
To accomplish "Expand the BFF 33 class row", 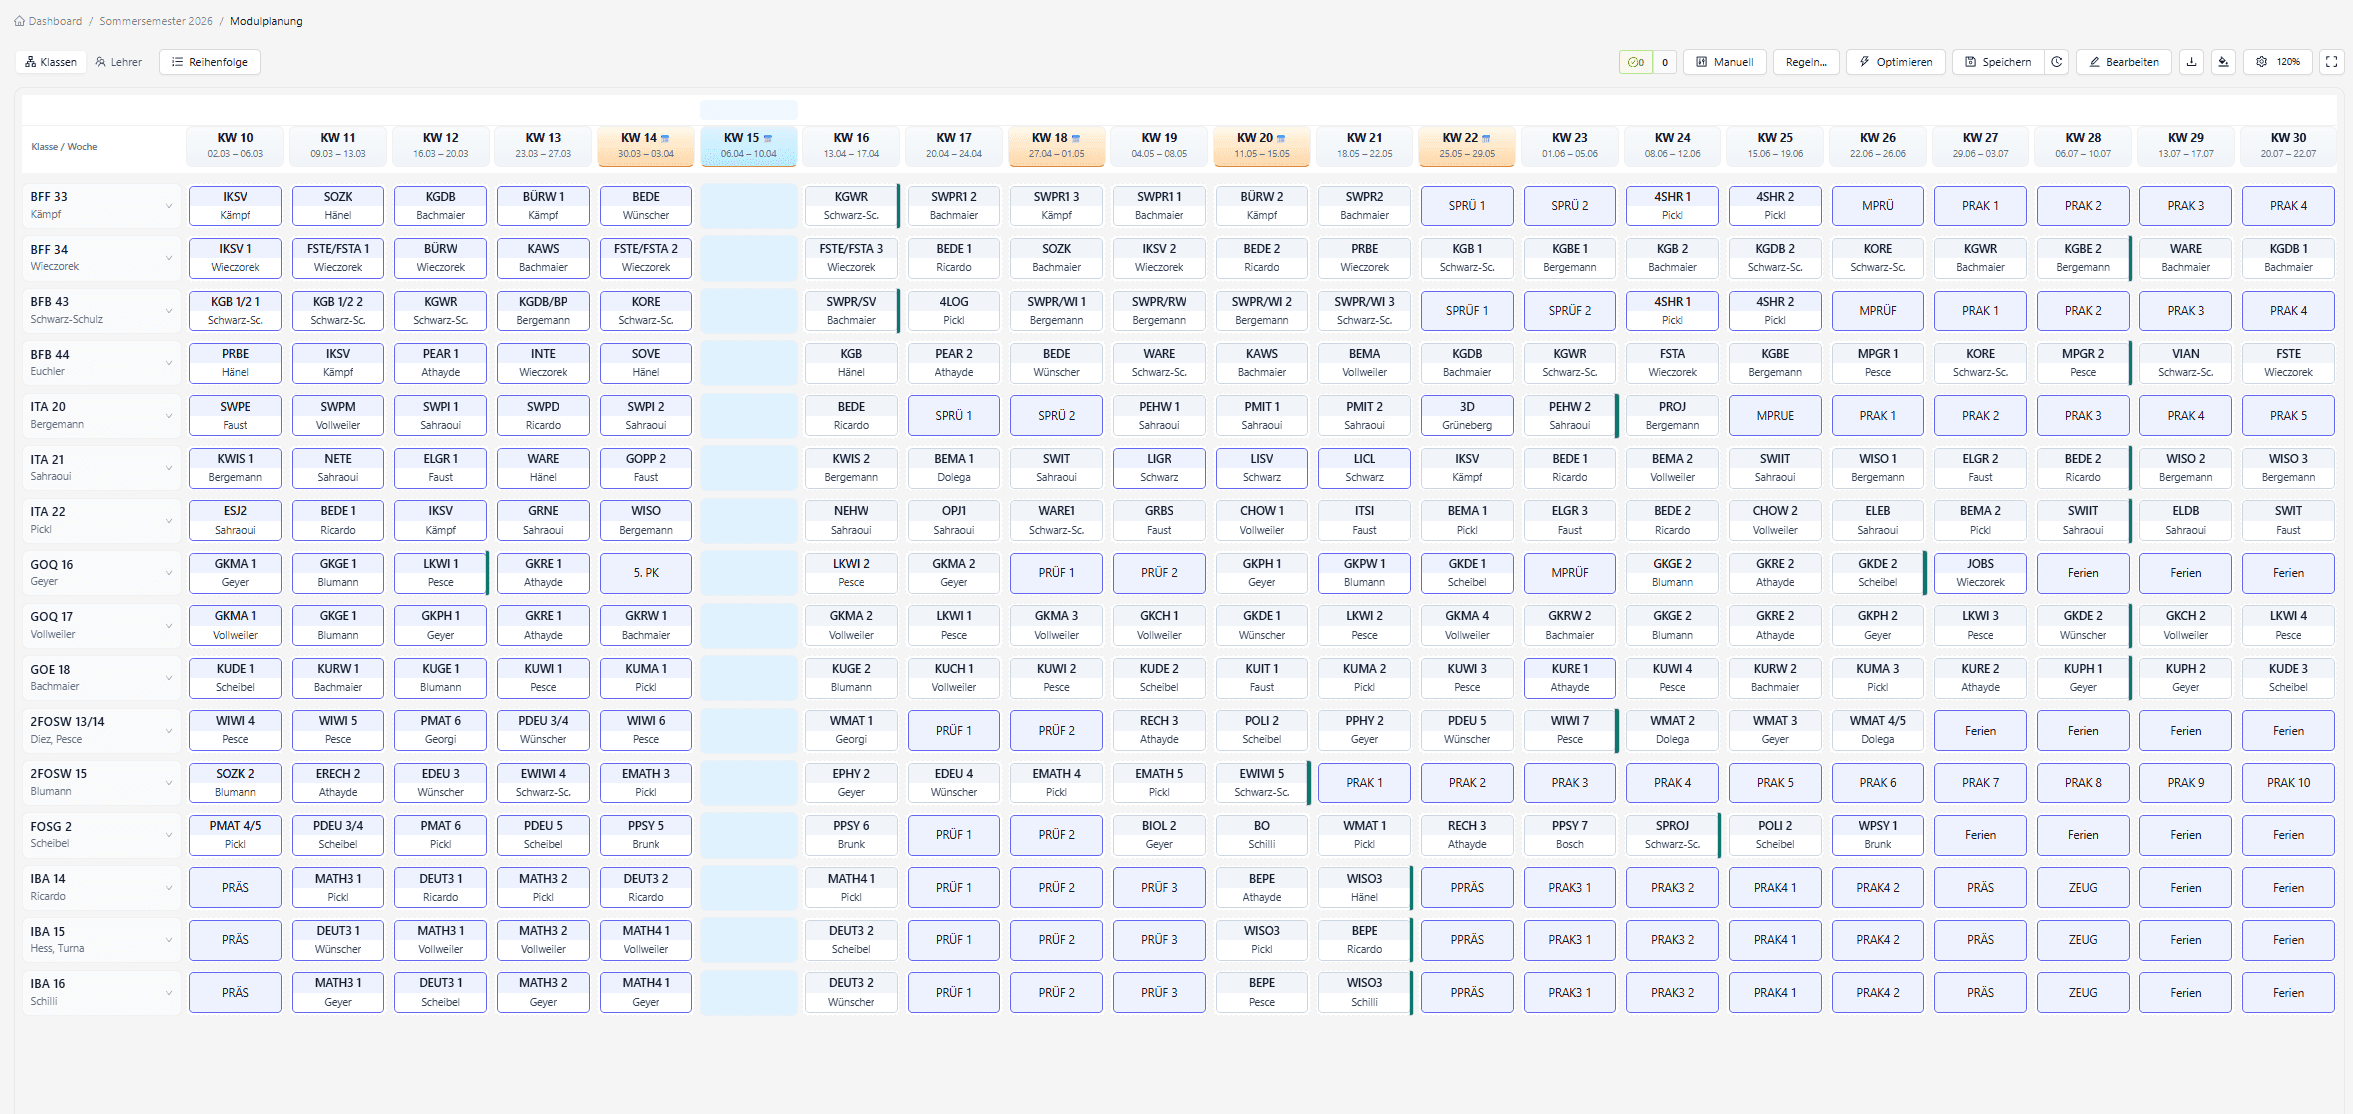I will 168,205.
